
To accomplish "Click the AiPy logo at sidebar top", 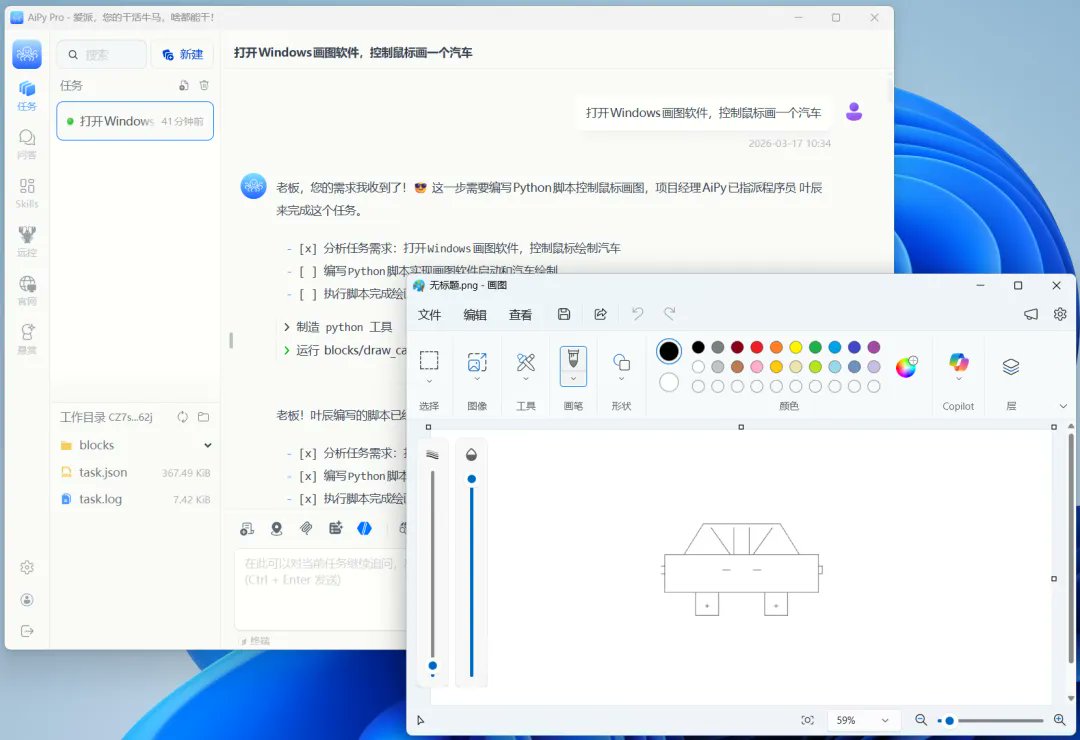I will click(x=27, y=54).
